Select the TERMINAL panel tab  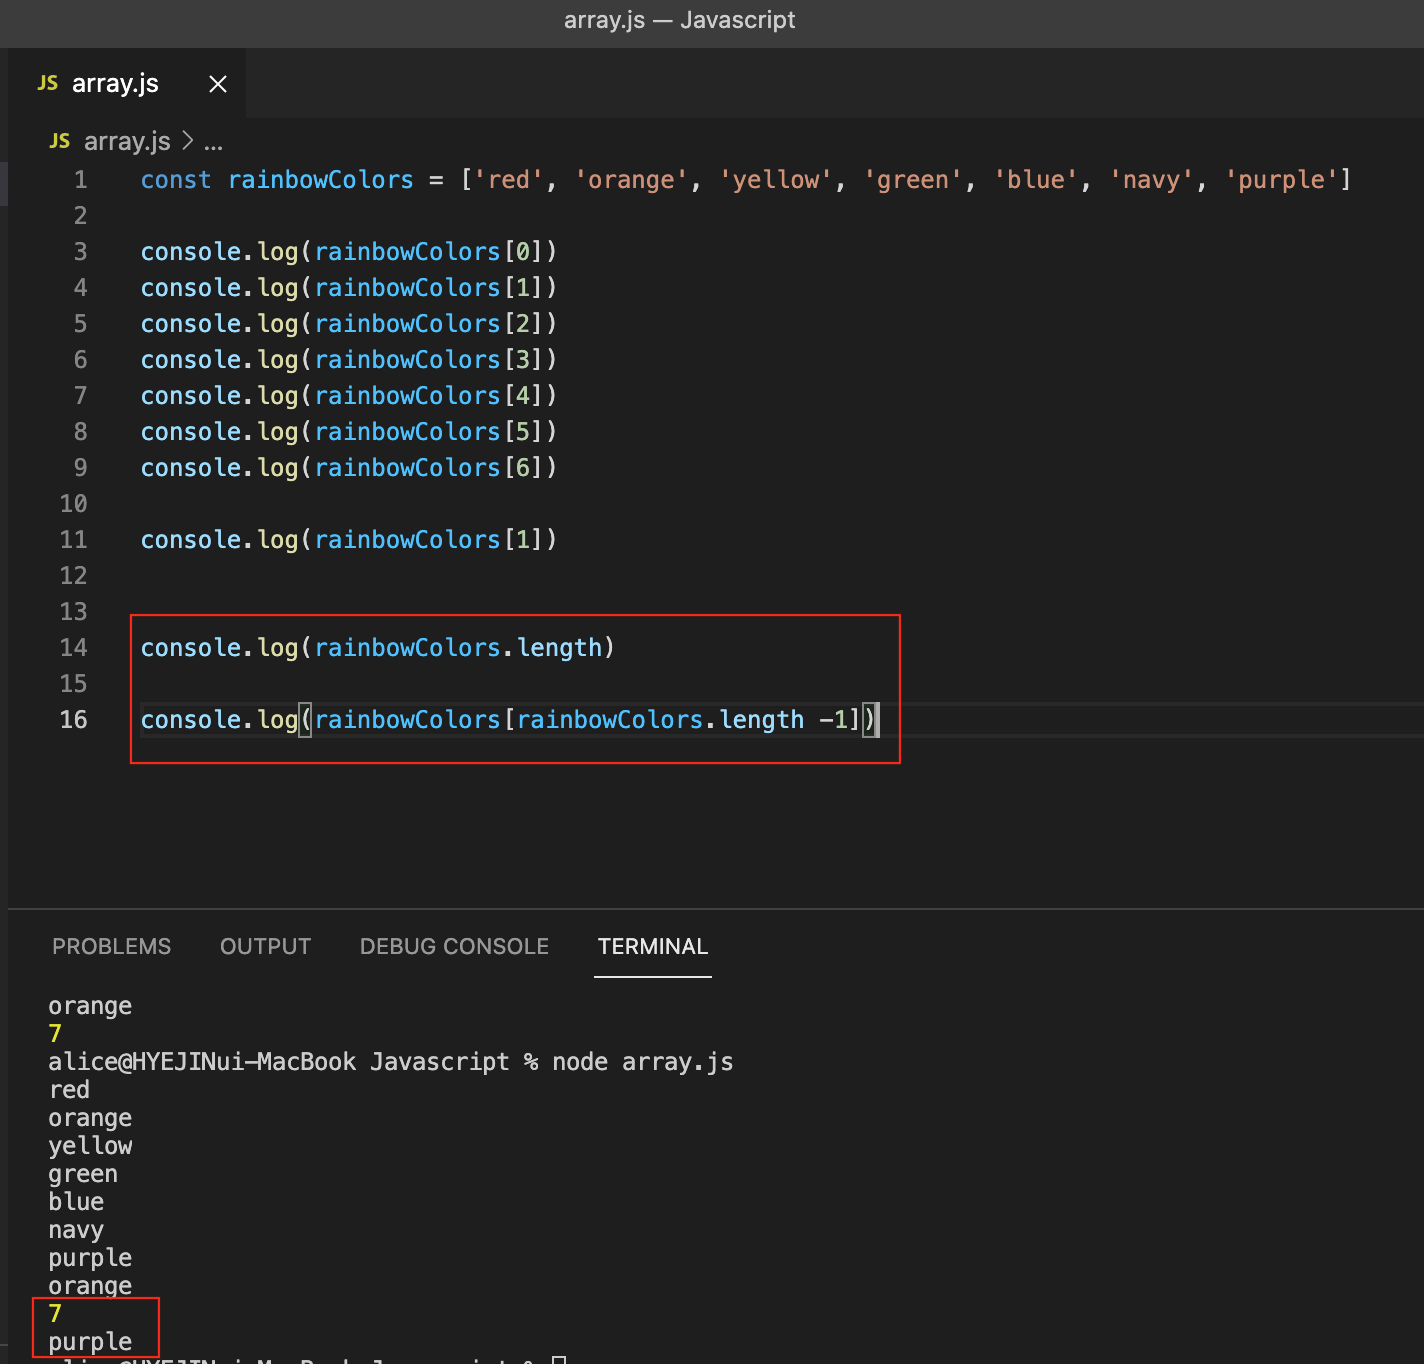point(653,946)
